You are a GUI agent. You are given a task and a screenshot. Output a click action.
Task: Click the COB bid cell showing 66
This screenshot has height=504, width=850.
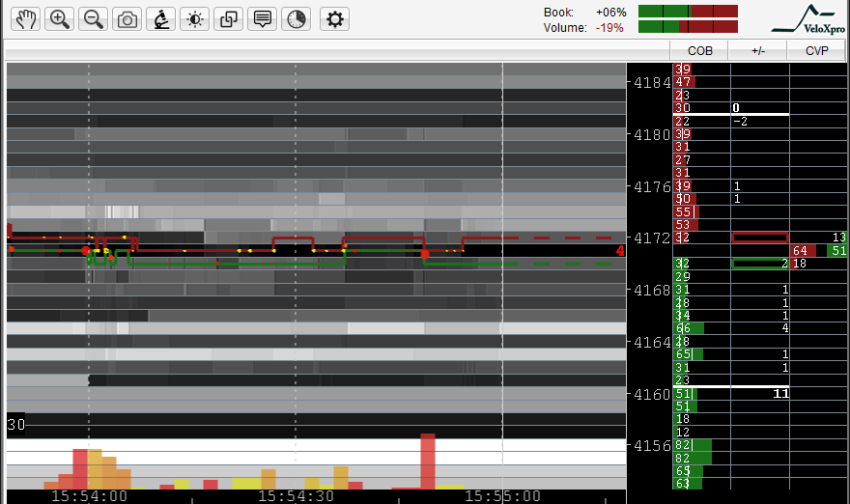pyautogui.click(x=701, y=328)
